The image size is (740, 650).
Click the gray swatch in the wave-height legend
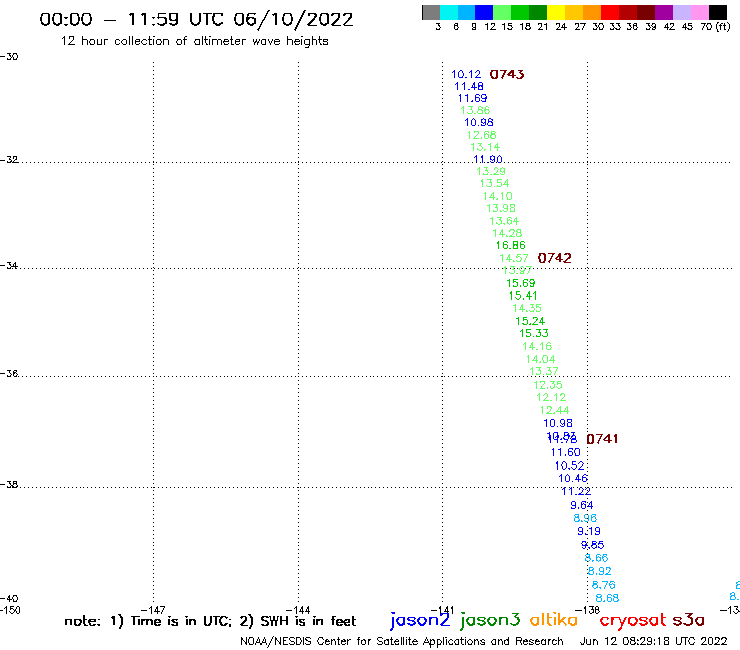(431, 12)
